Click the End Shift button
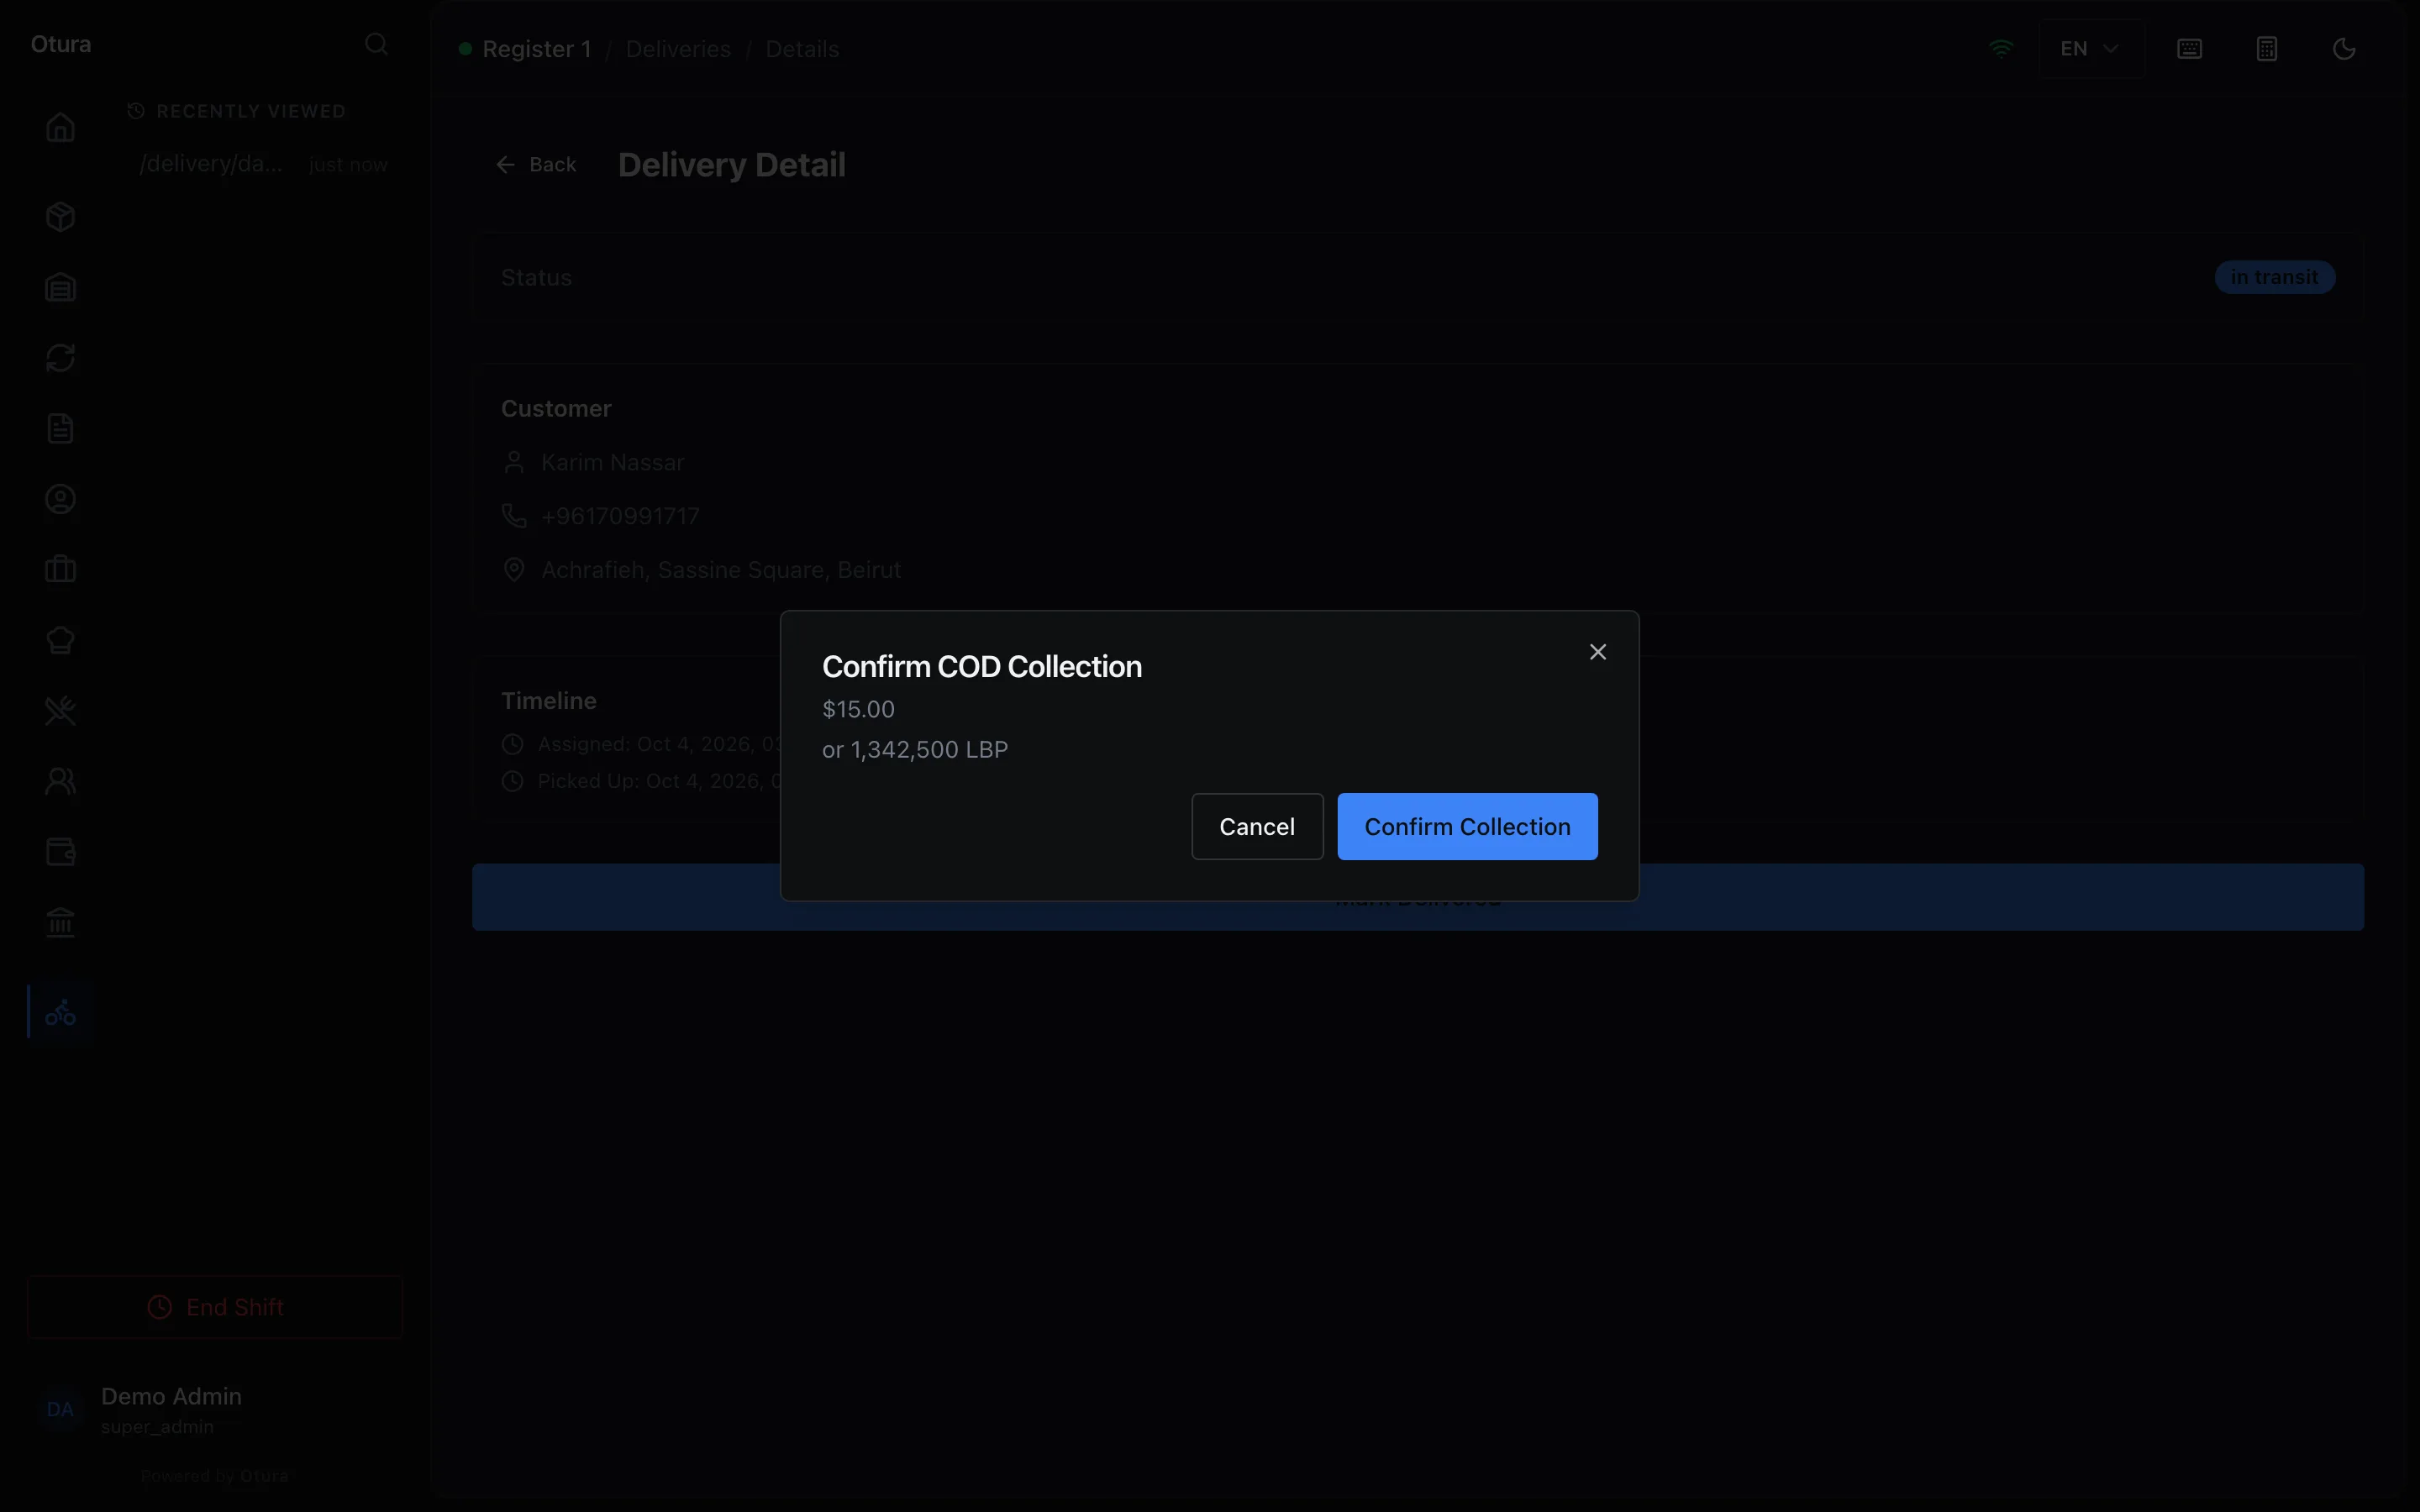 (215, 1307)
